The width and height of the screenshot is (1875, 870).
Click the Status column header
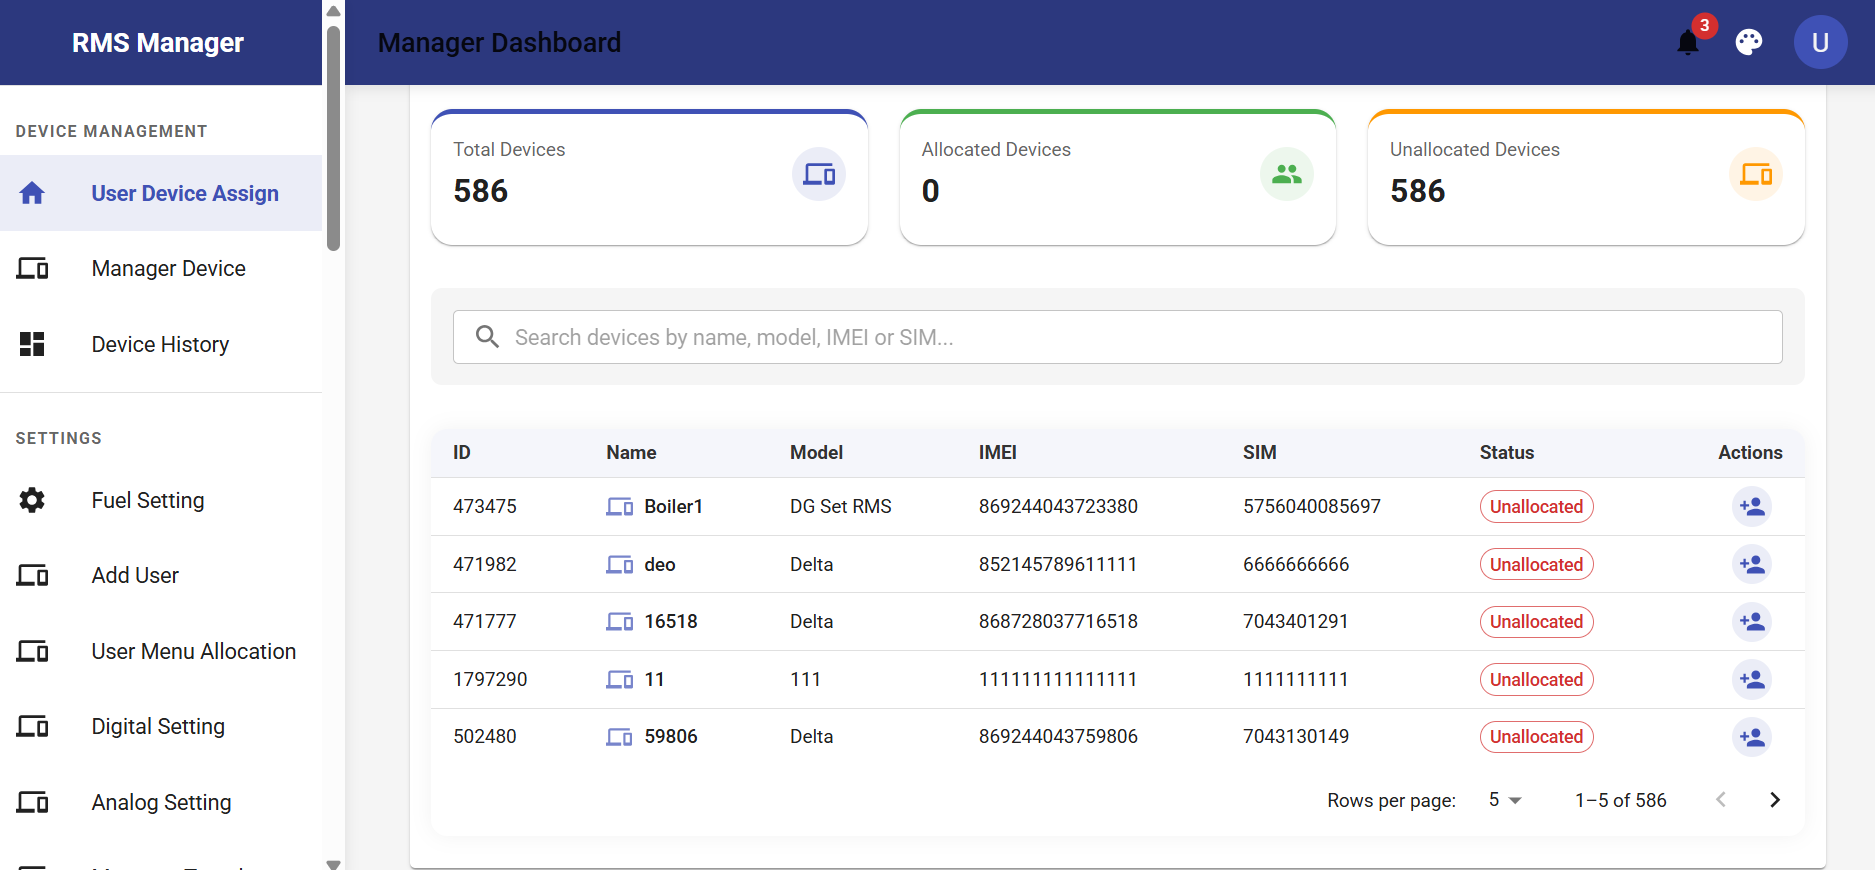click(x=1506, y=453)
